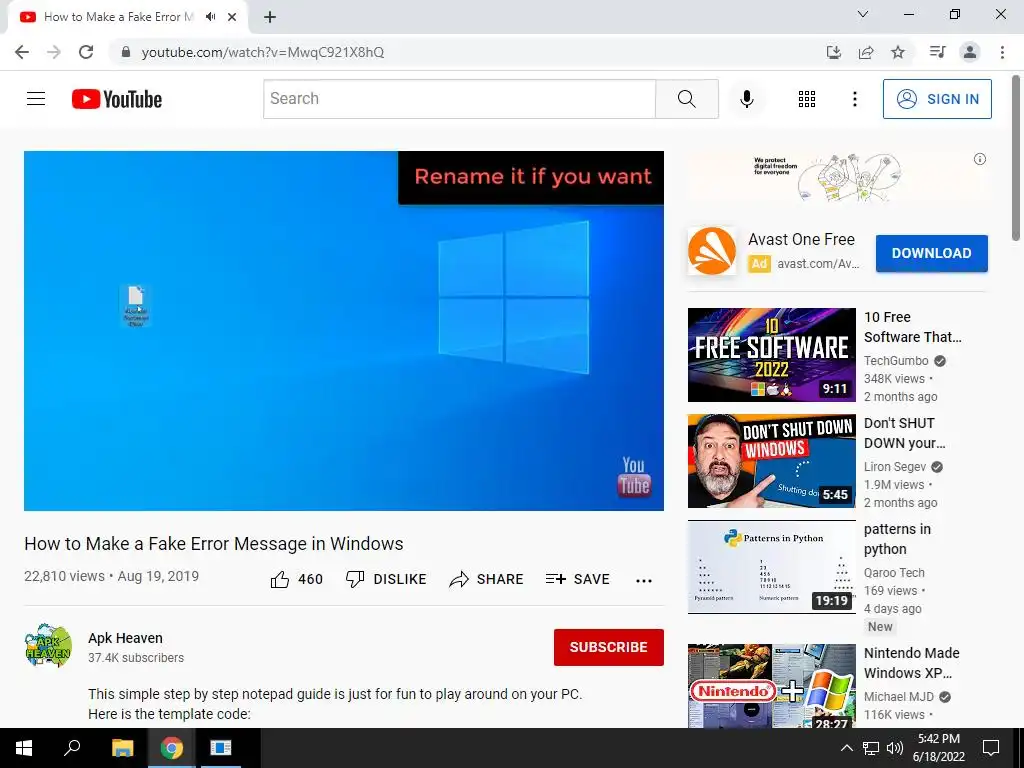
Task: Open a new Chrome tab
Action: coord(270,17)
